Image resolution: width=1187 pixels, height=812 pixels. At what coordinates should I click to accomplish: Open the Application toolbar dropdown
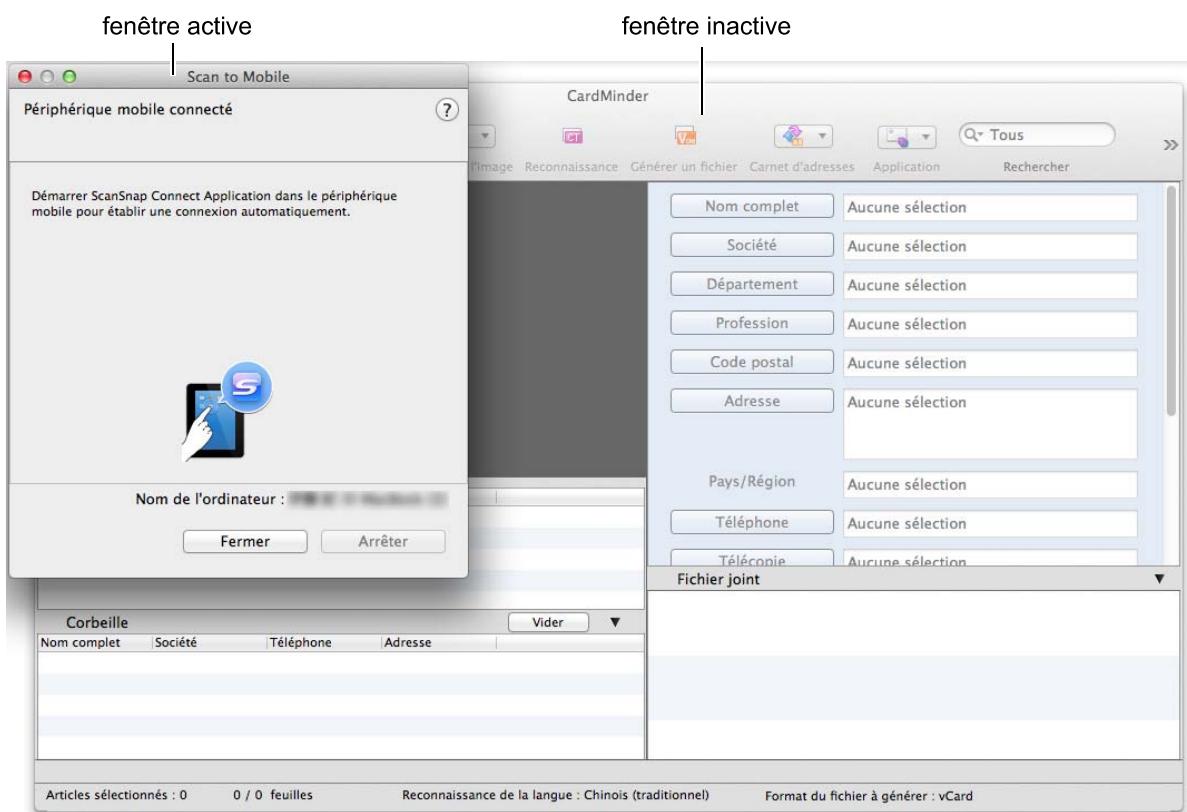coord(906,135)
